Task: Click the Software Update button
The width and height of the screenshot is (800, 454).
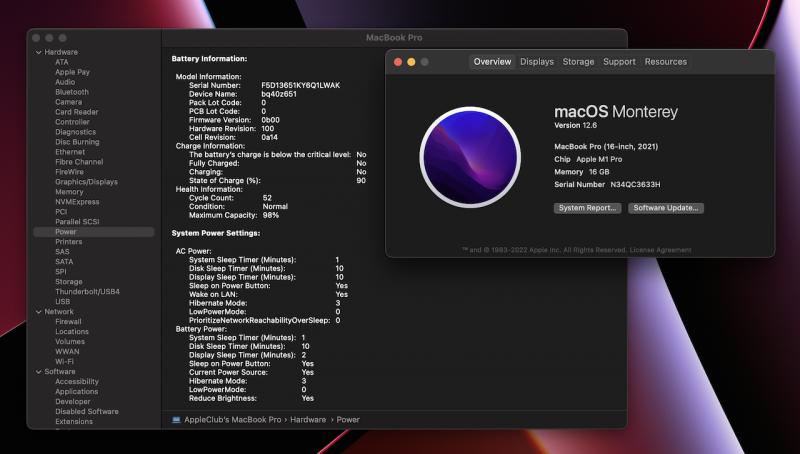Action: tap(666, 208)
